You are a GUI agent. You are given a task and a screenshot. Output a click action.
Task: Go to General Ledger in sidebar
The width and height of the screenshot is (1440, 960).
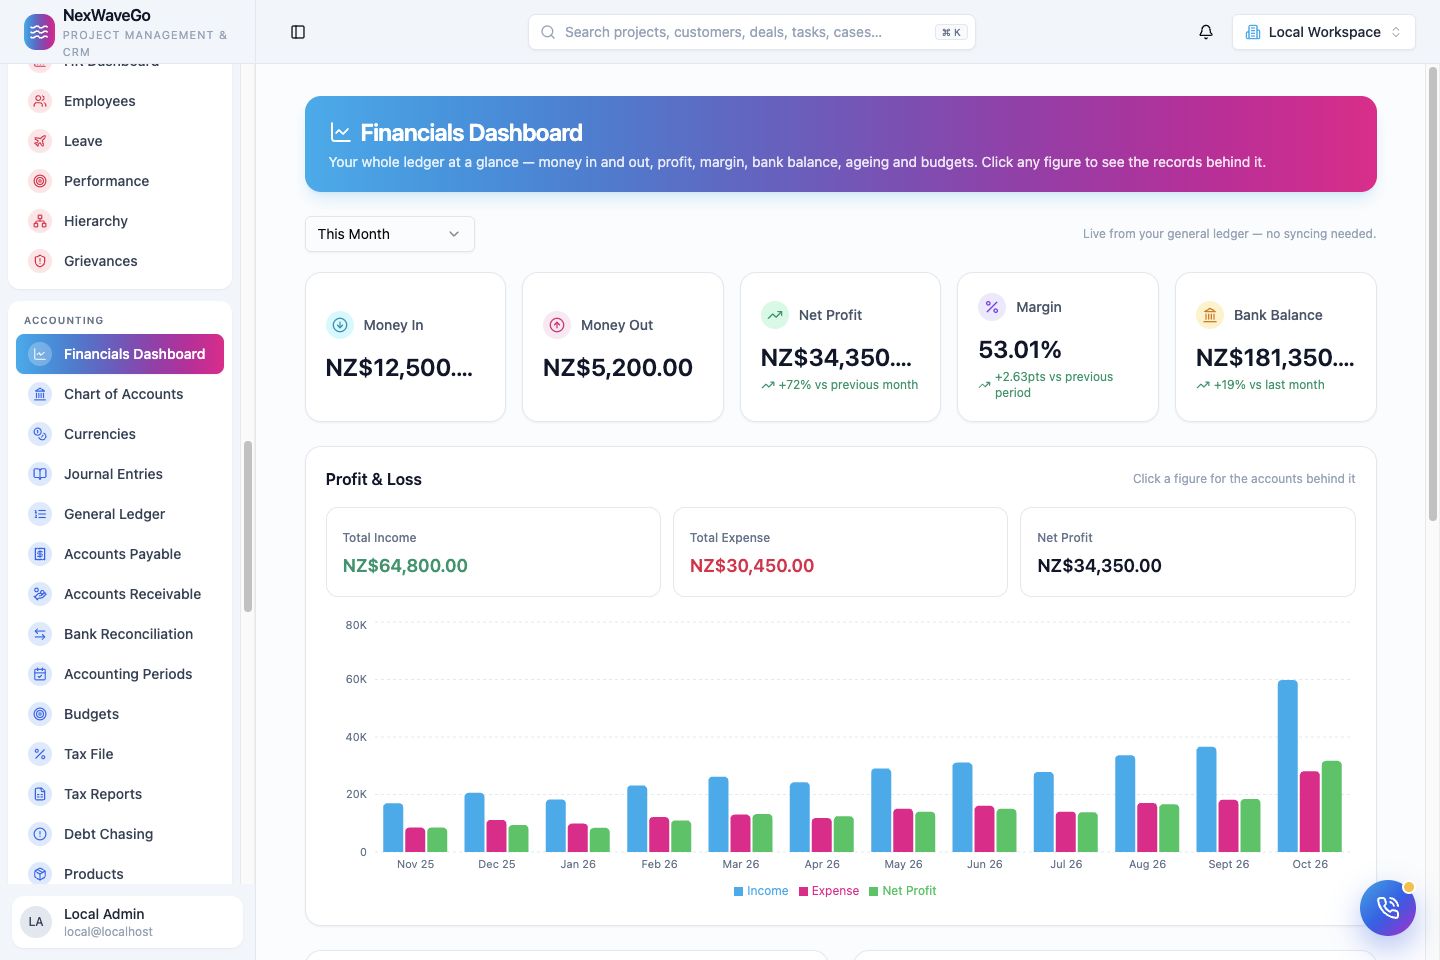120,514
